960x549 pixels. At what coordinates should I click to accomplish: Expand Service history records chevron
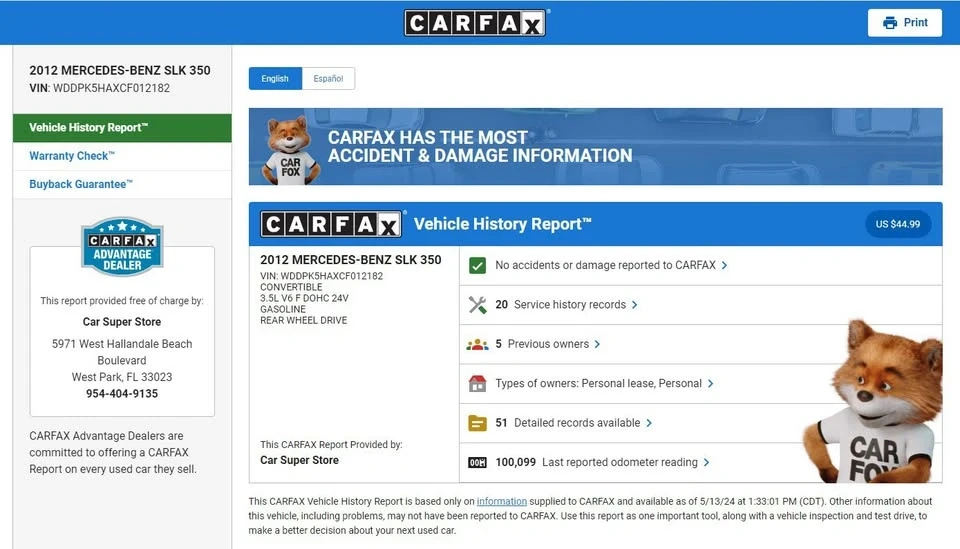[634, 305]
